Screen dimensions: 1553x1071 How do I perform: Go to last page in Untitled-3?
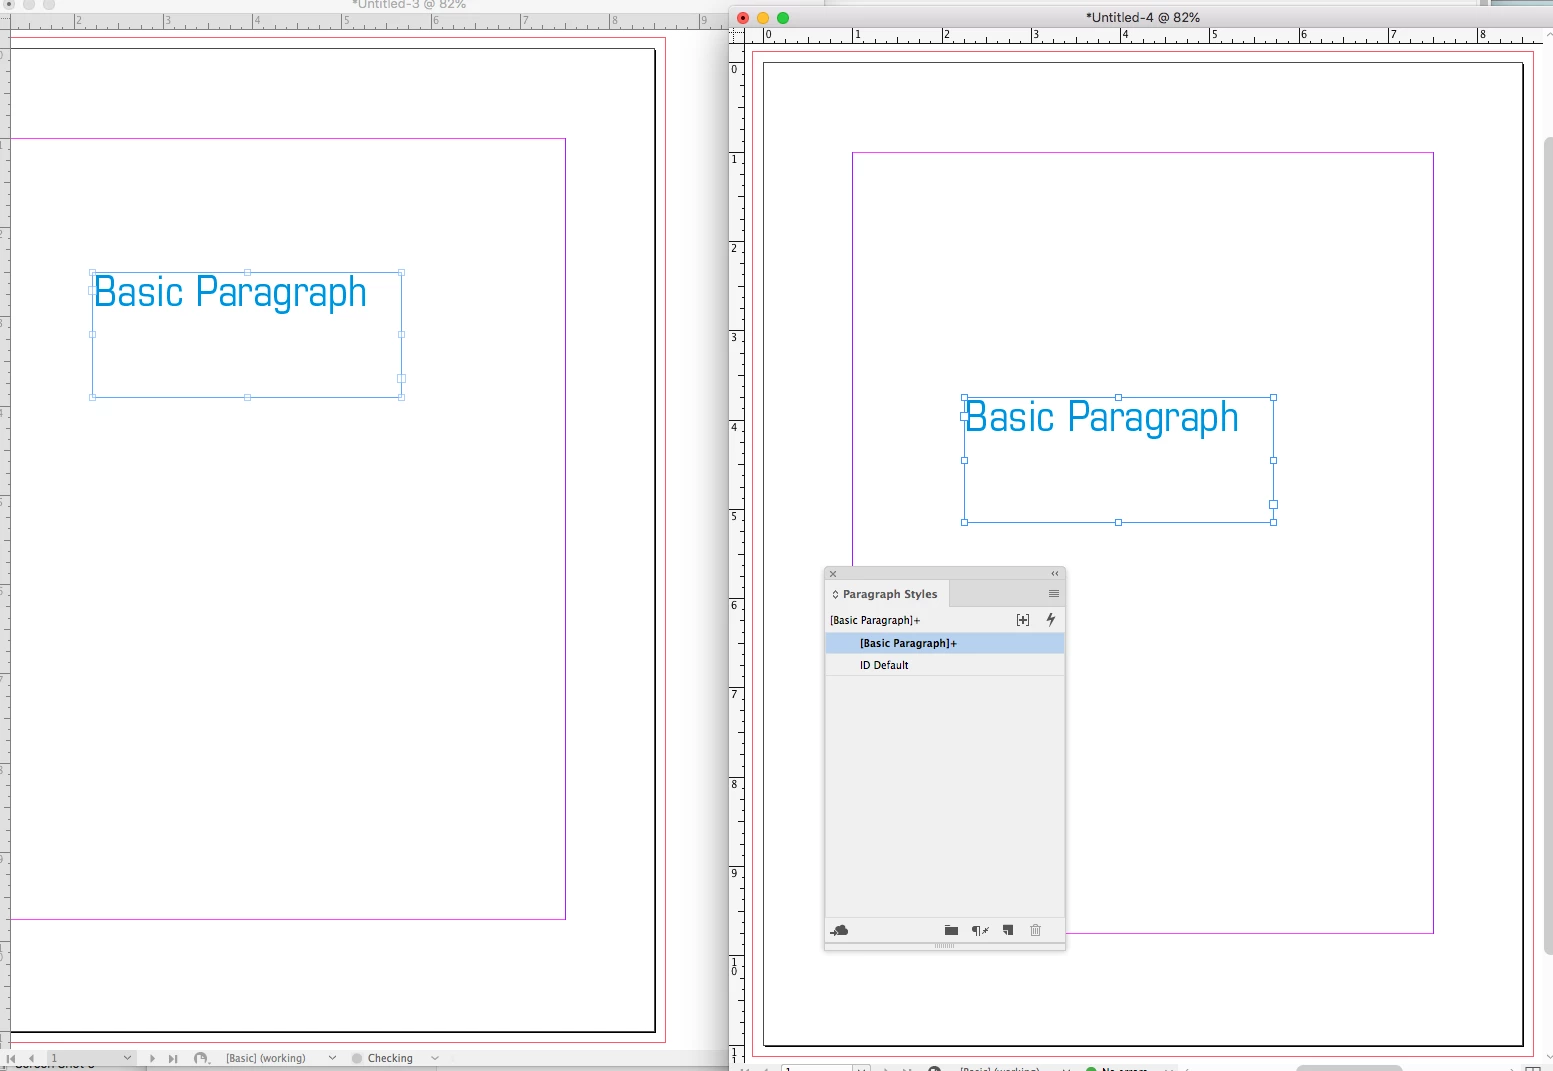pyautogui.click(x=173, y=1058)
